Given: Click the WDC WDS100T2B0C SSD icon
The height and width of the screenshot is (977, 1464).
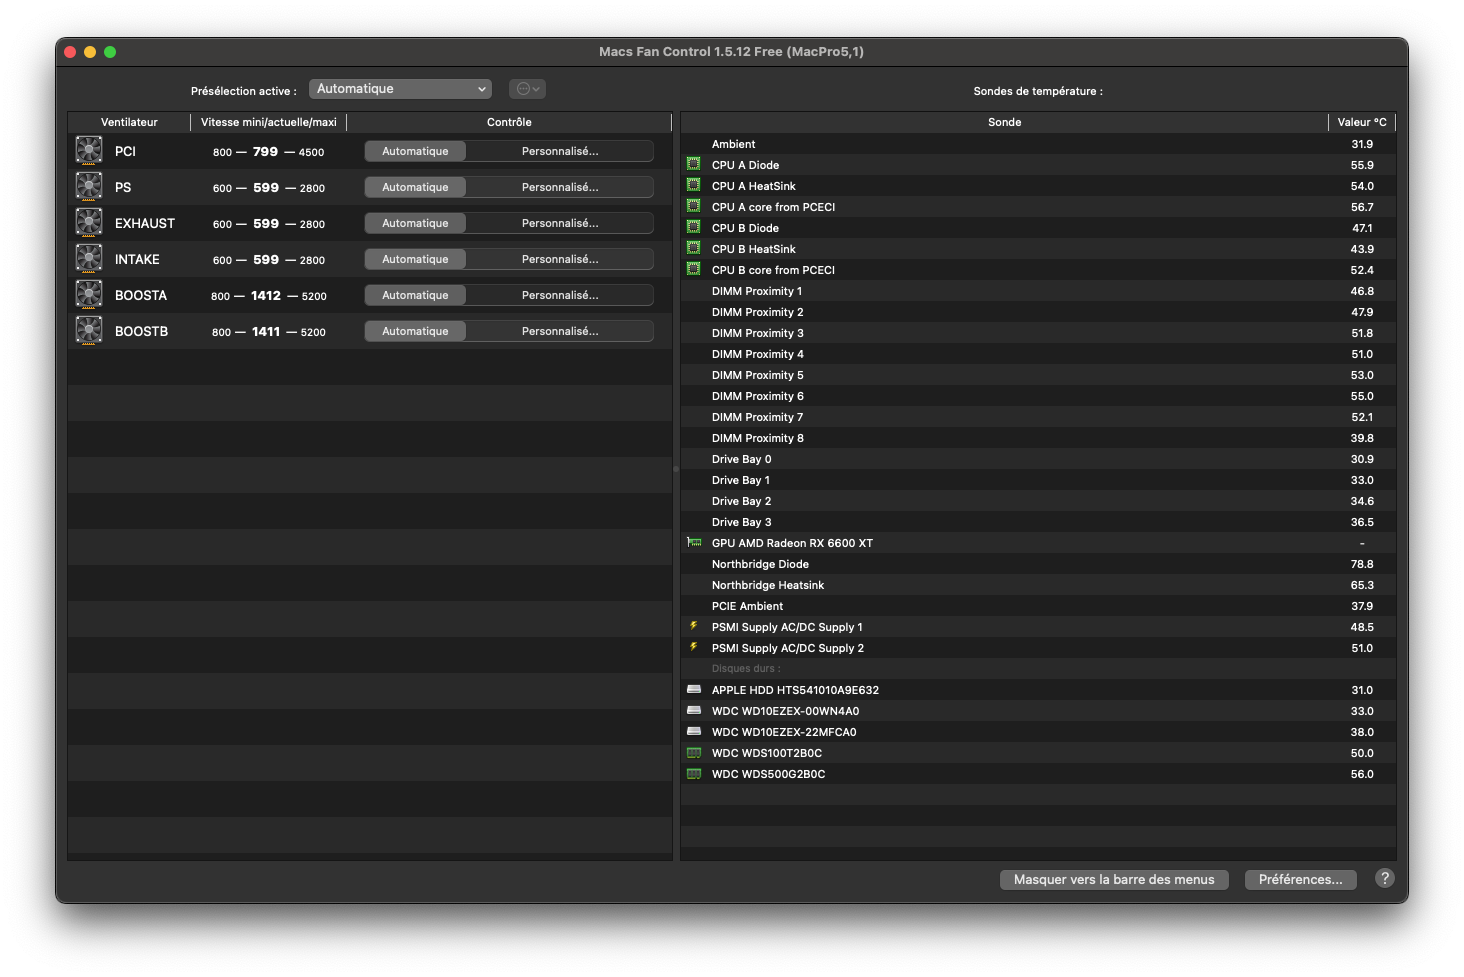Looking at the screenshot, I should (694, 752).
